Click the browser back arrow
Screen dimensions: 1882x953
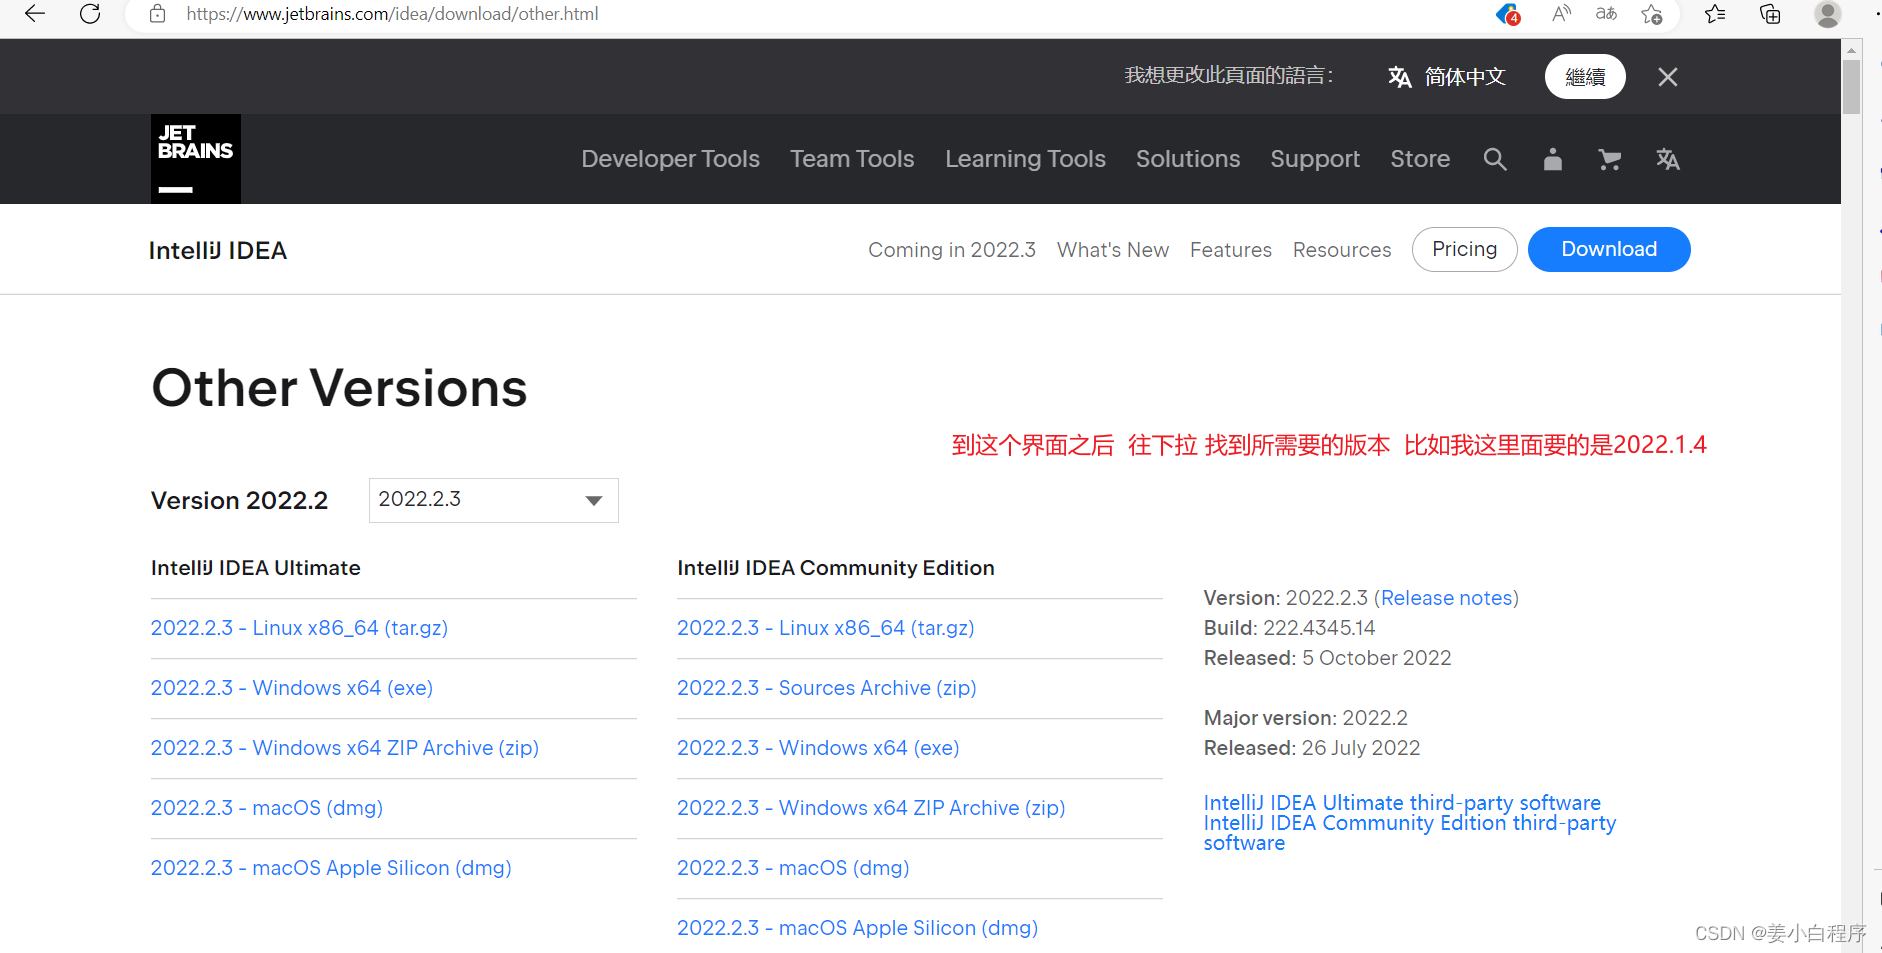[33, 14]
